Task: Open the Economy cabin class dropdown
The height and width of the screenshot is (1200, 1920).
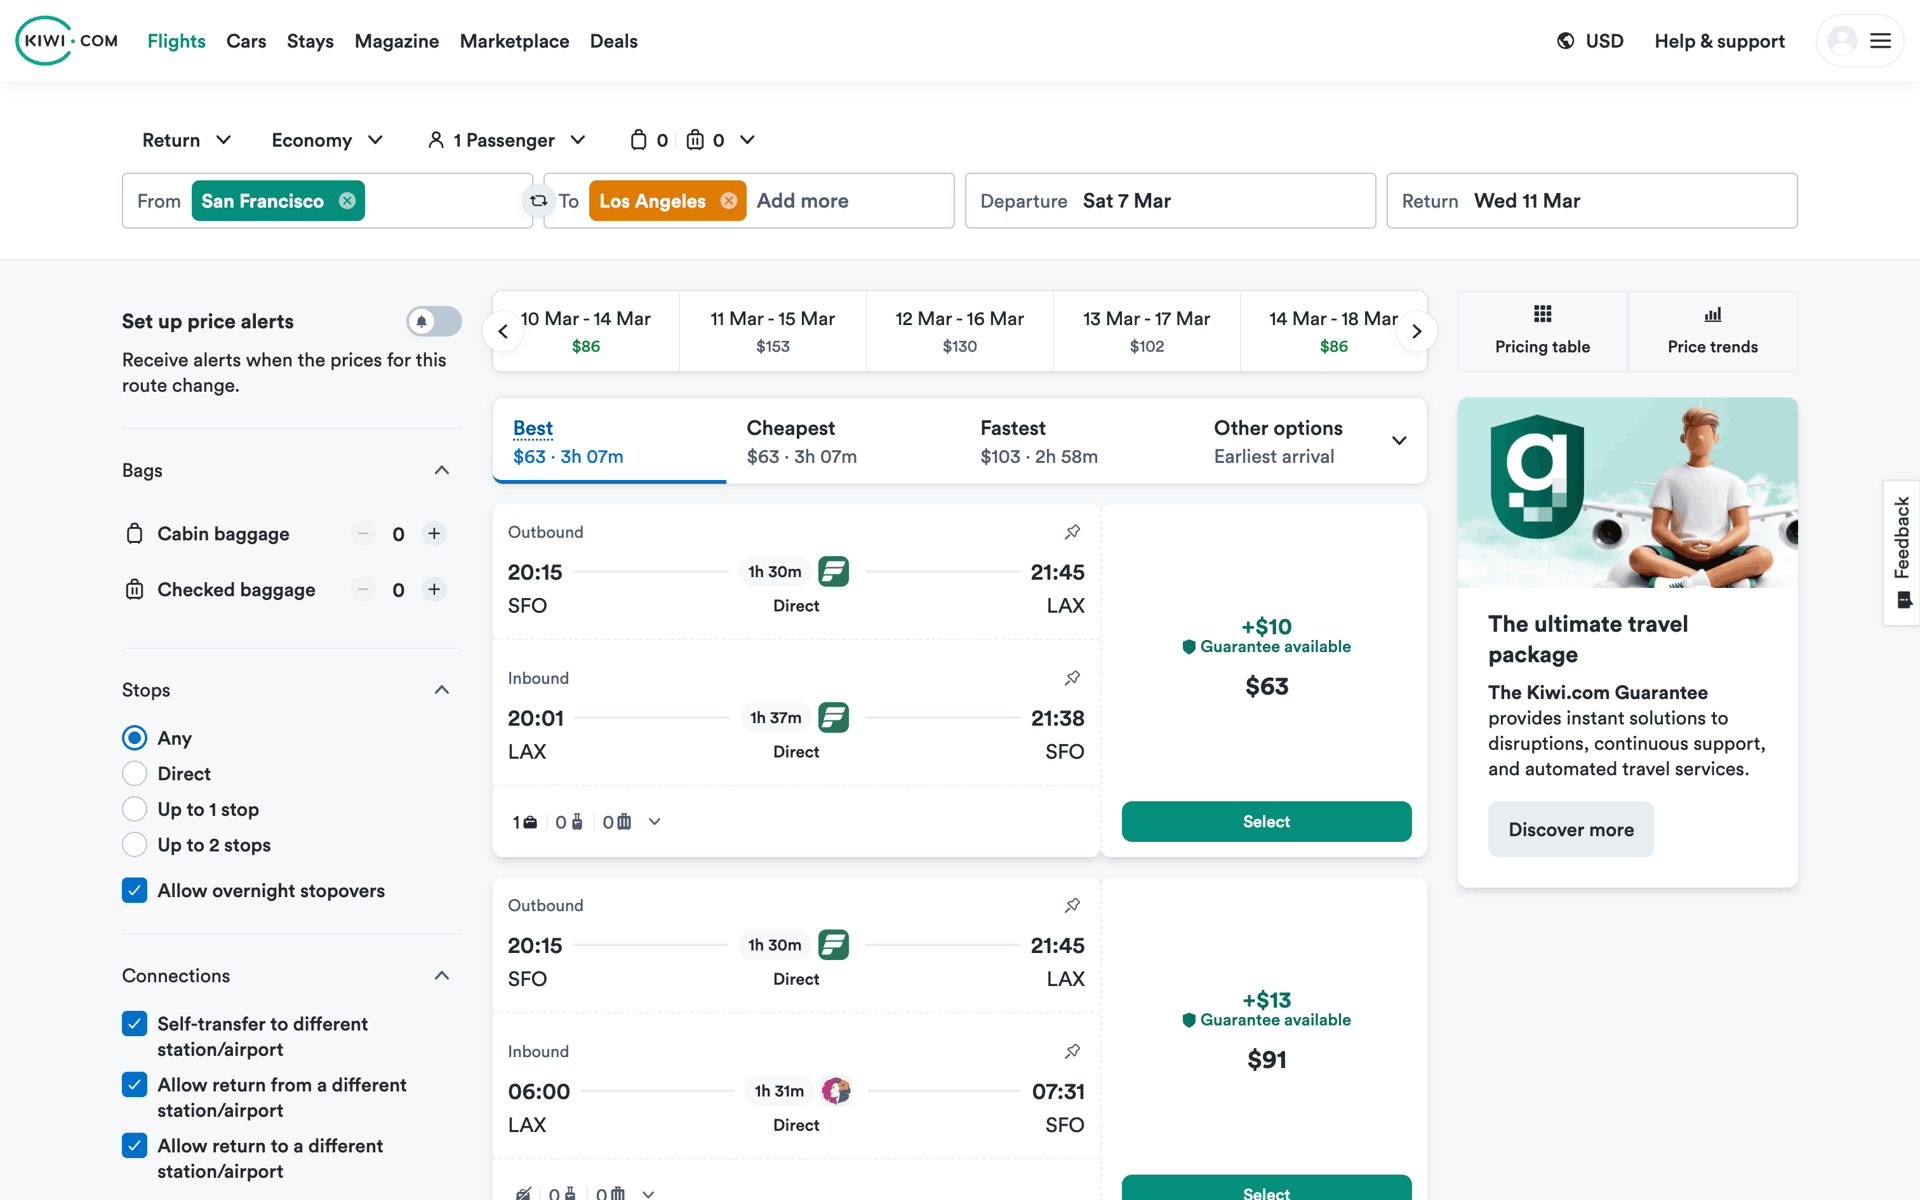Action: (x=327, y=140)
